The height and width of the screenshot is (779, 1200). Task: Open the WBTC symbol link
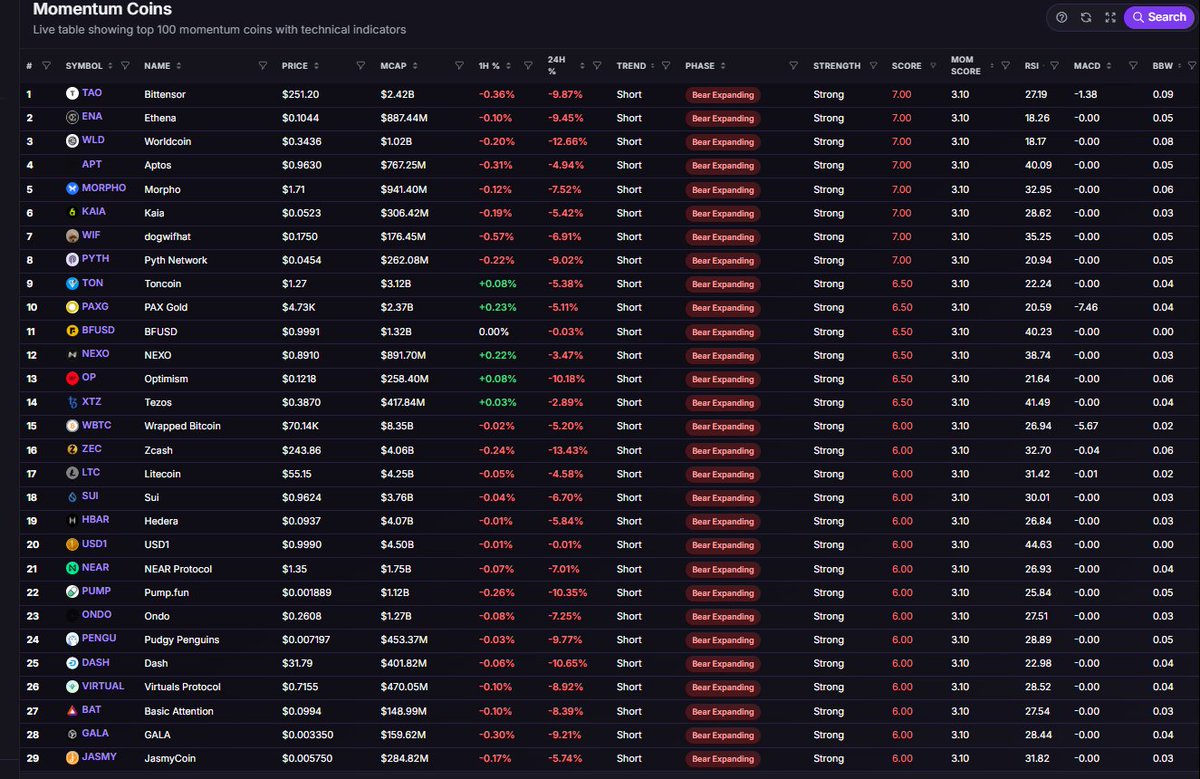pos(96,426)
